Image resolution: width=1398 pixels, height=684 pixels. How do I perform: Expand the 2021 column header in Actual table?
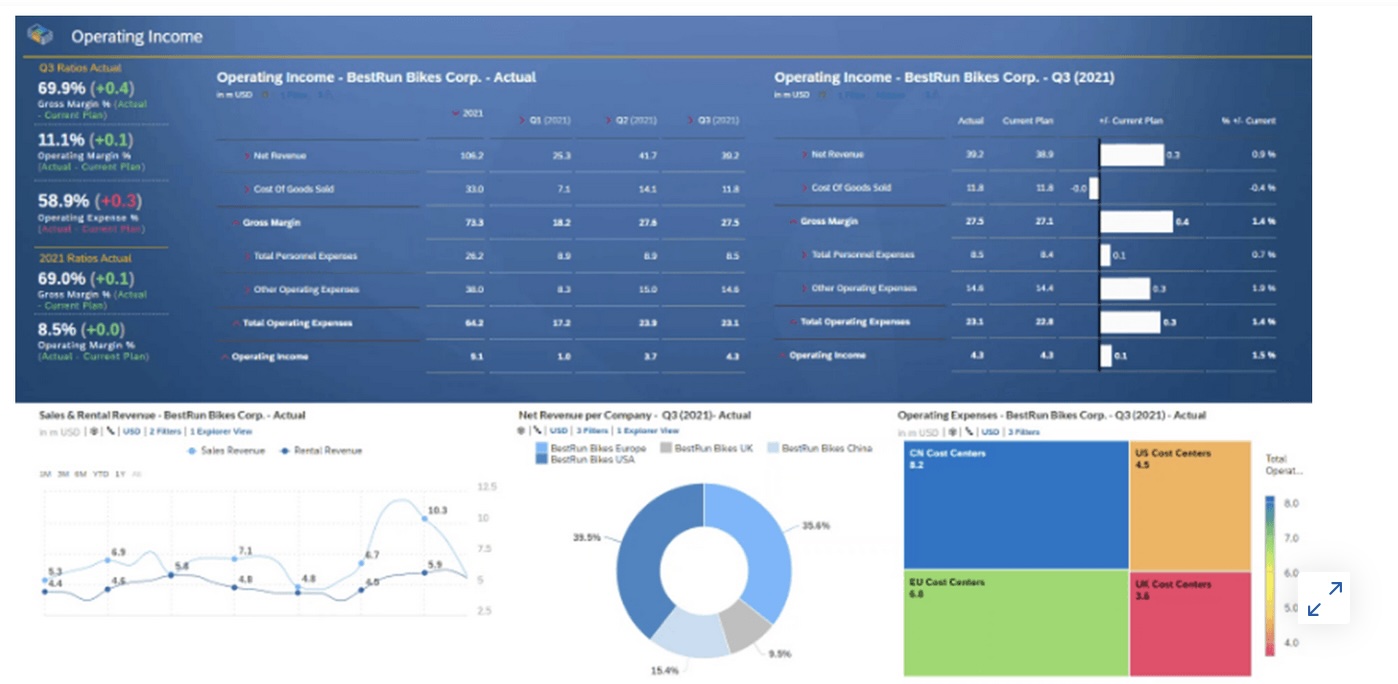(x=457, y=114)
